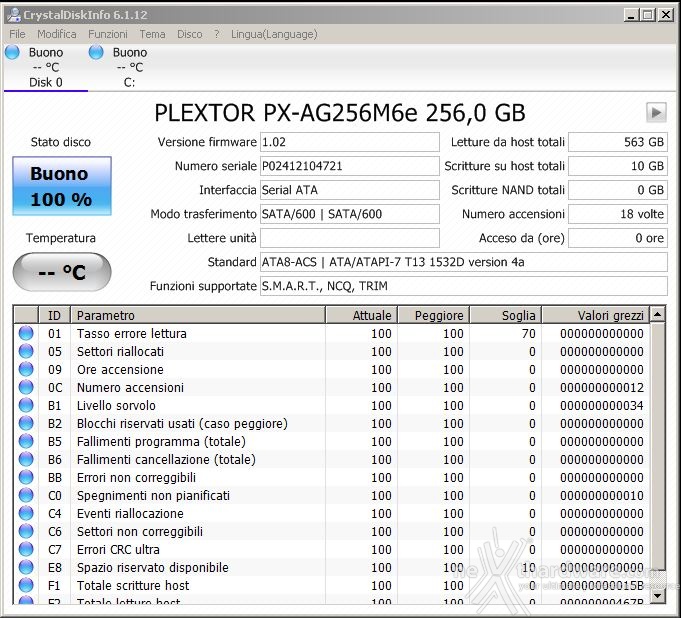Click status icon for Tasso errore lettura
Viewport: 681px width, 618px height.
point(26,333)
